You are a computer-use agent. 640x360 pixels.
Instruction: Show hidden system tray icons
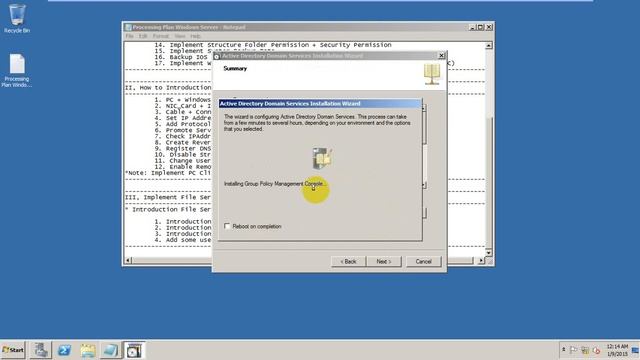(563, 350)
